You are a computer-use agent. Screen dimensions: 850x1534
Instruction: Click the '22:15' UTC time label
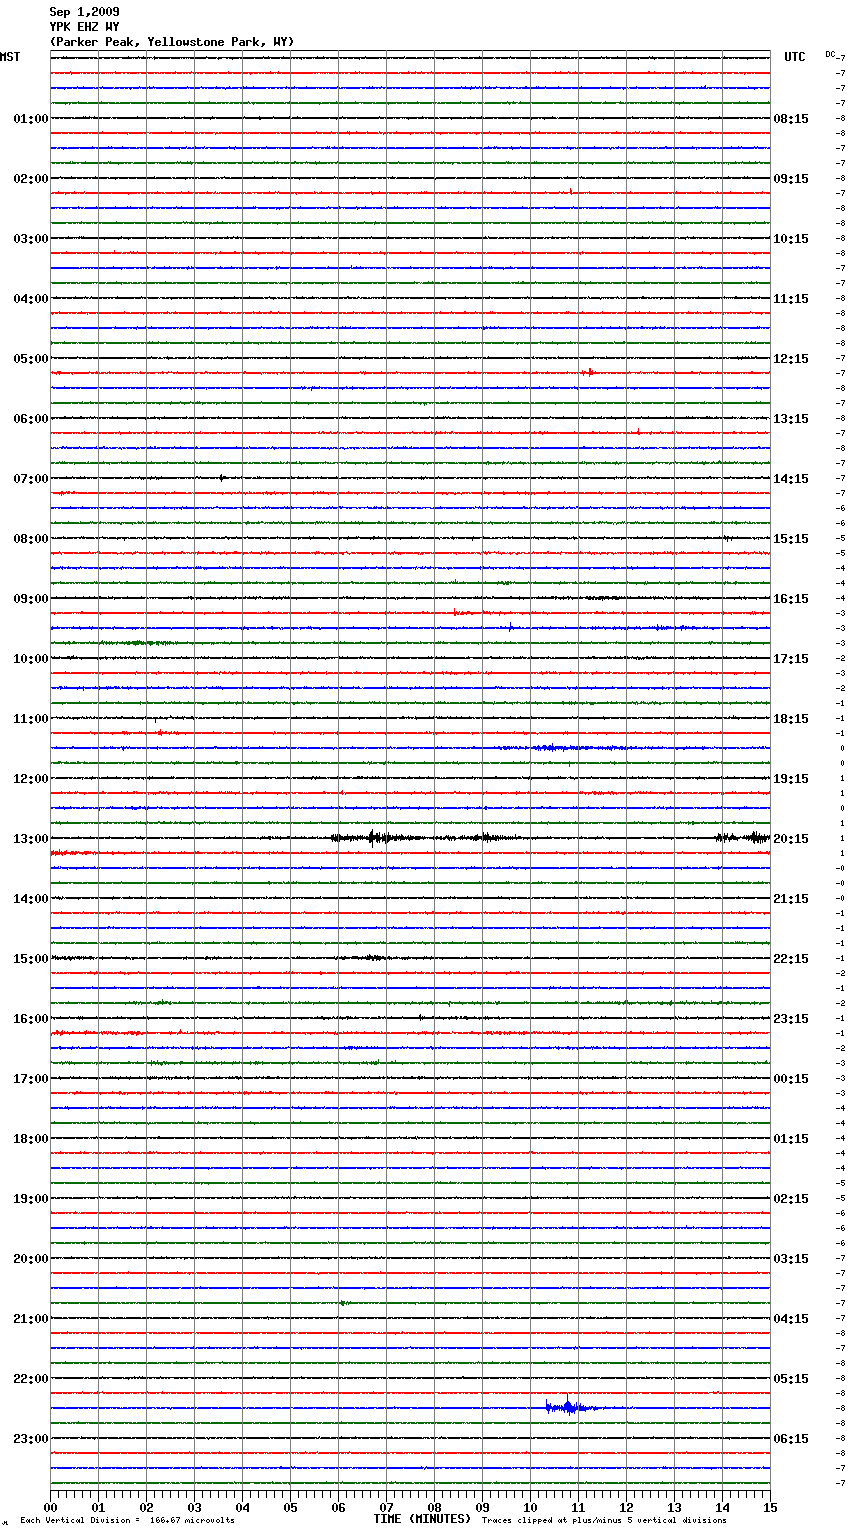791,959
